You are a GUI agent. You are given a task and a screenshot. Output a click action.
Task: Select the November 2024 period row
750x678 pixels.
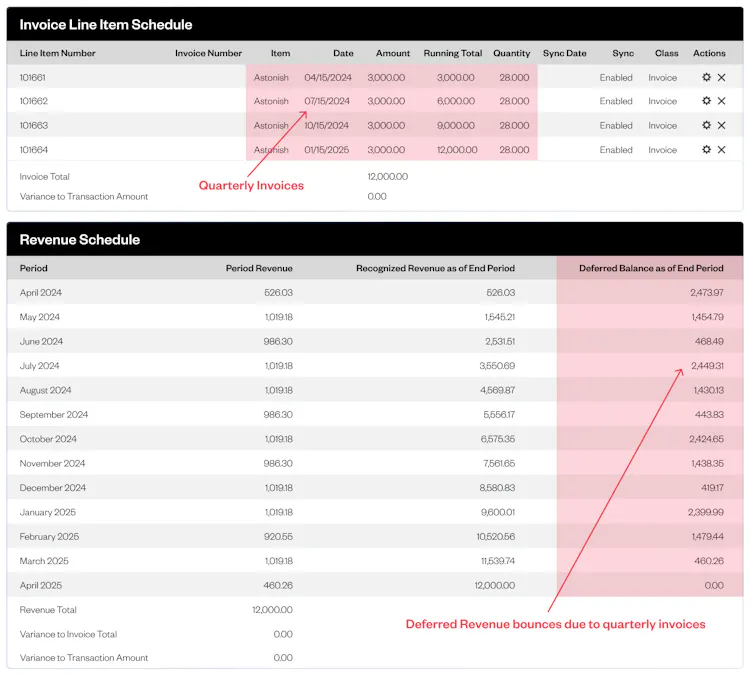click(375, 463)
